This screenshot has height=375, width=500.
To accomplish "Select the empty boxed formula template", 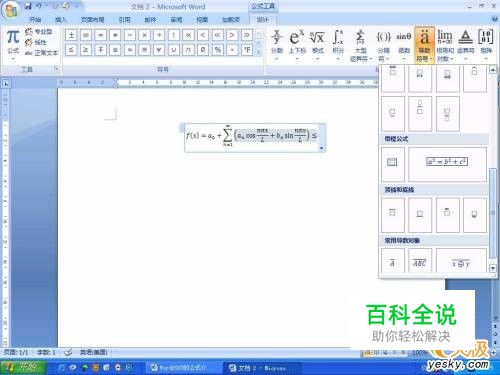I will (393, 164).
